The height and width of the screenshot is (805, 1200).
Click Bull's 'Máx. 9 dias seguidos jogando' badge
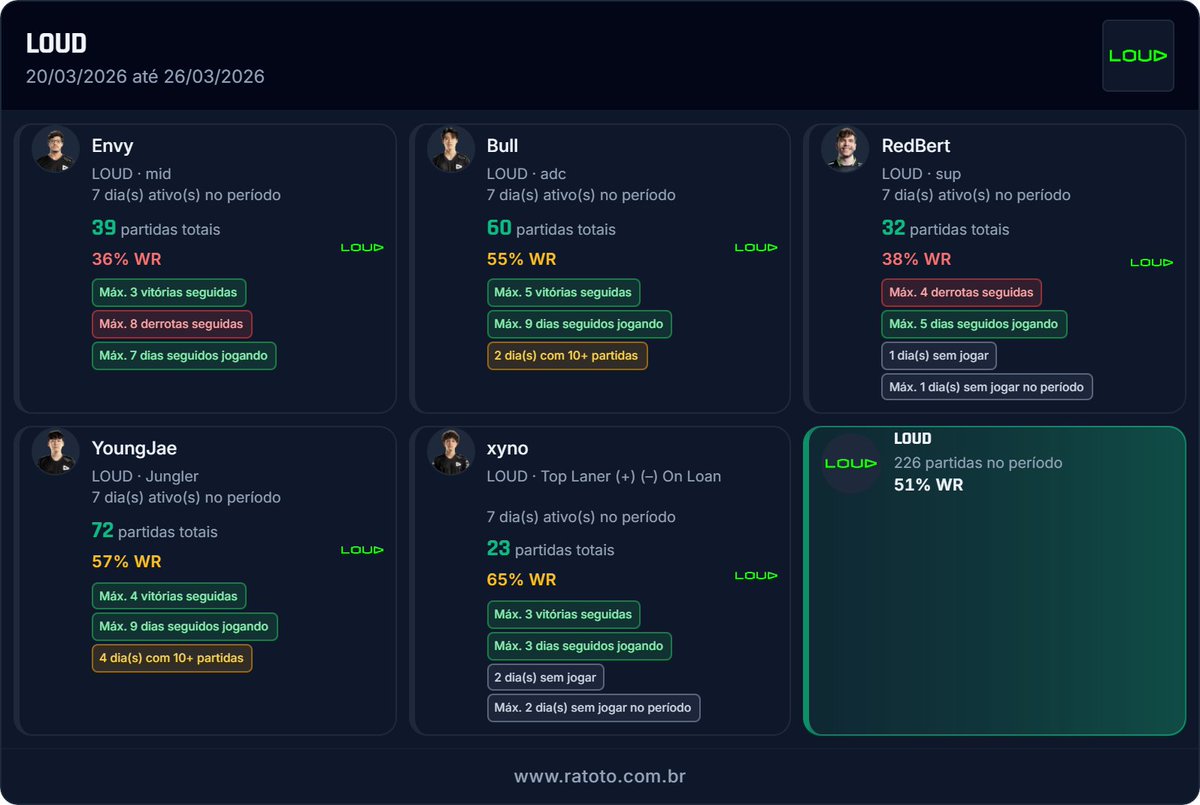pos(579,324)
